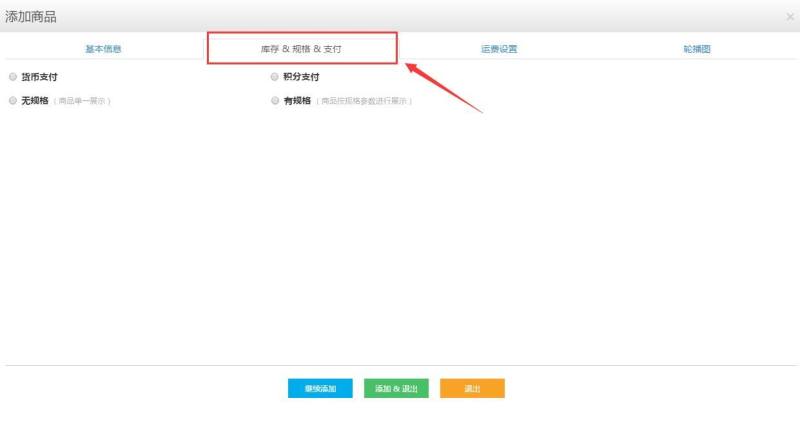The image size is (800, 425).
Task: Switch to the 基本信息 tab
Action: click(103, 49)
